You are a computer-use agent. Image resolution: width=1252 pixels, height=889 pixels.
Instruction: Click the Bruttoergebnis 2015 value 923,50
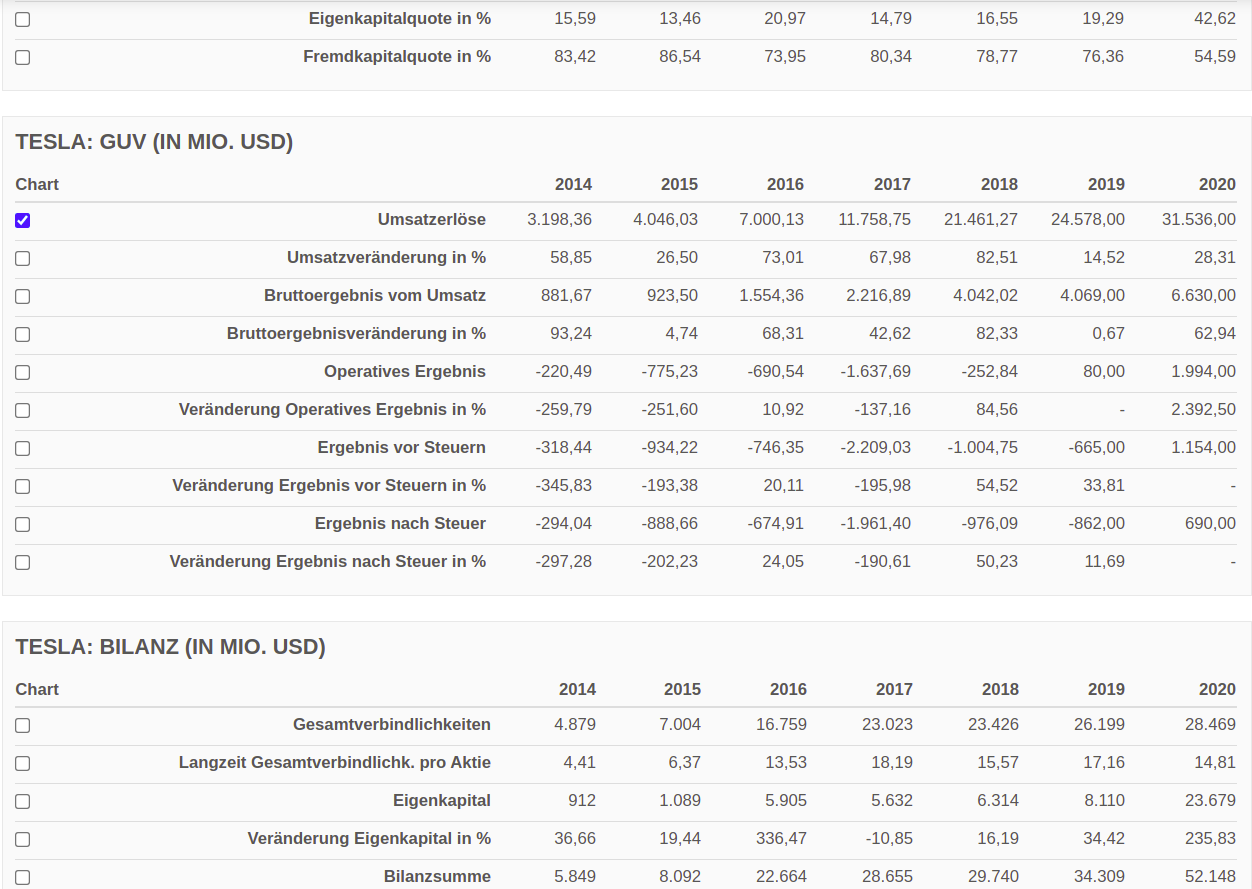673,295
